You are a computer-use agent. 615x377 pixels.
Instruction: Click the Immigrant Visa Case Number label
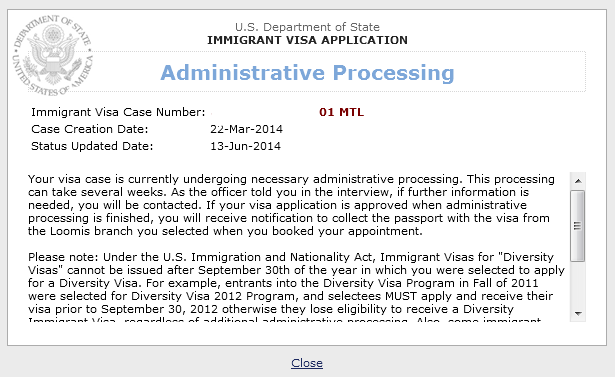point(118,112)
